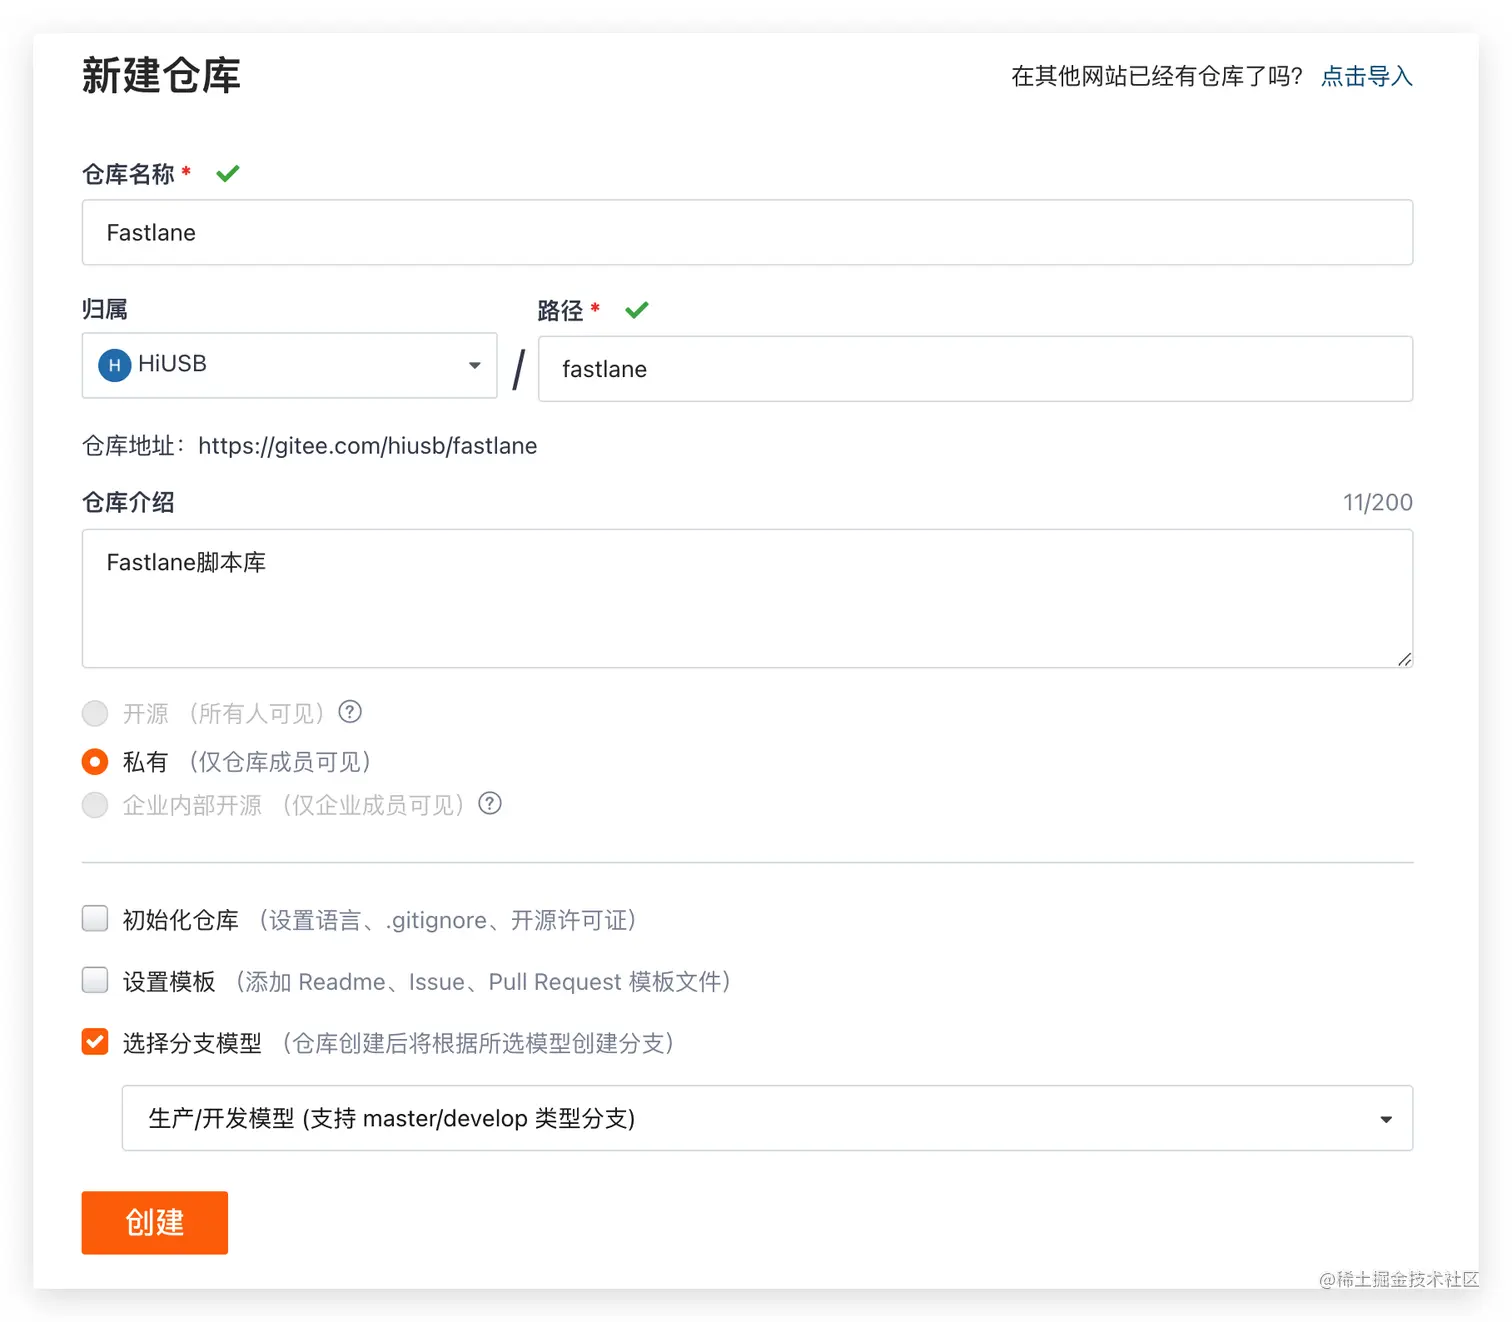
Task: Click the 仓库介绍 label
Action: pos(128,502)
